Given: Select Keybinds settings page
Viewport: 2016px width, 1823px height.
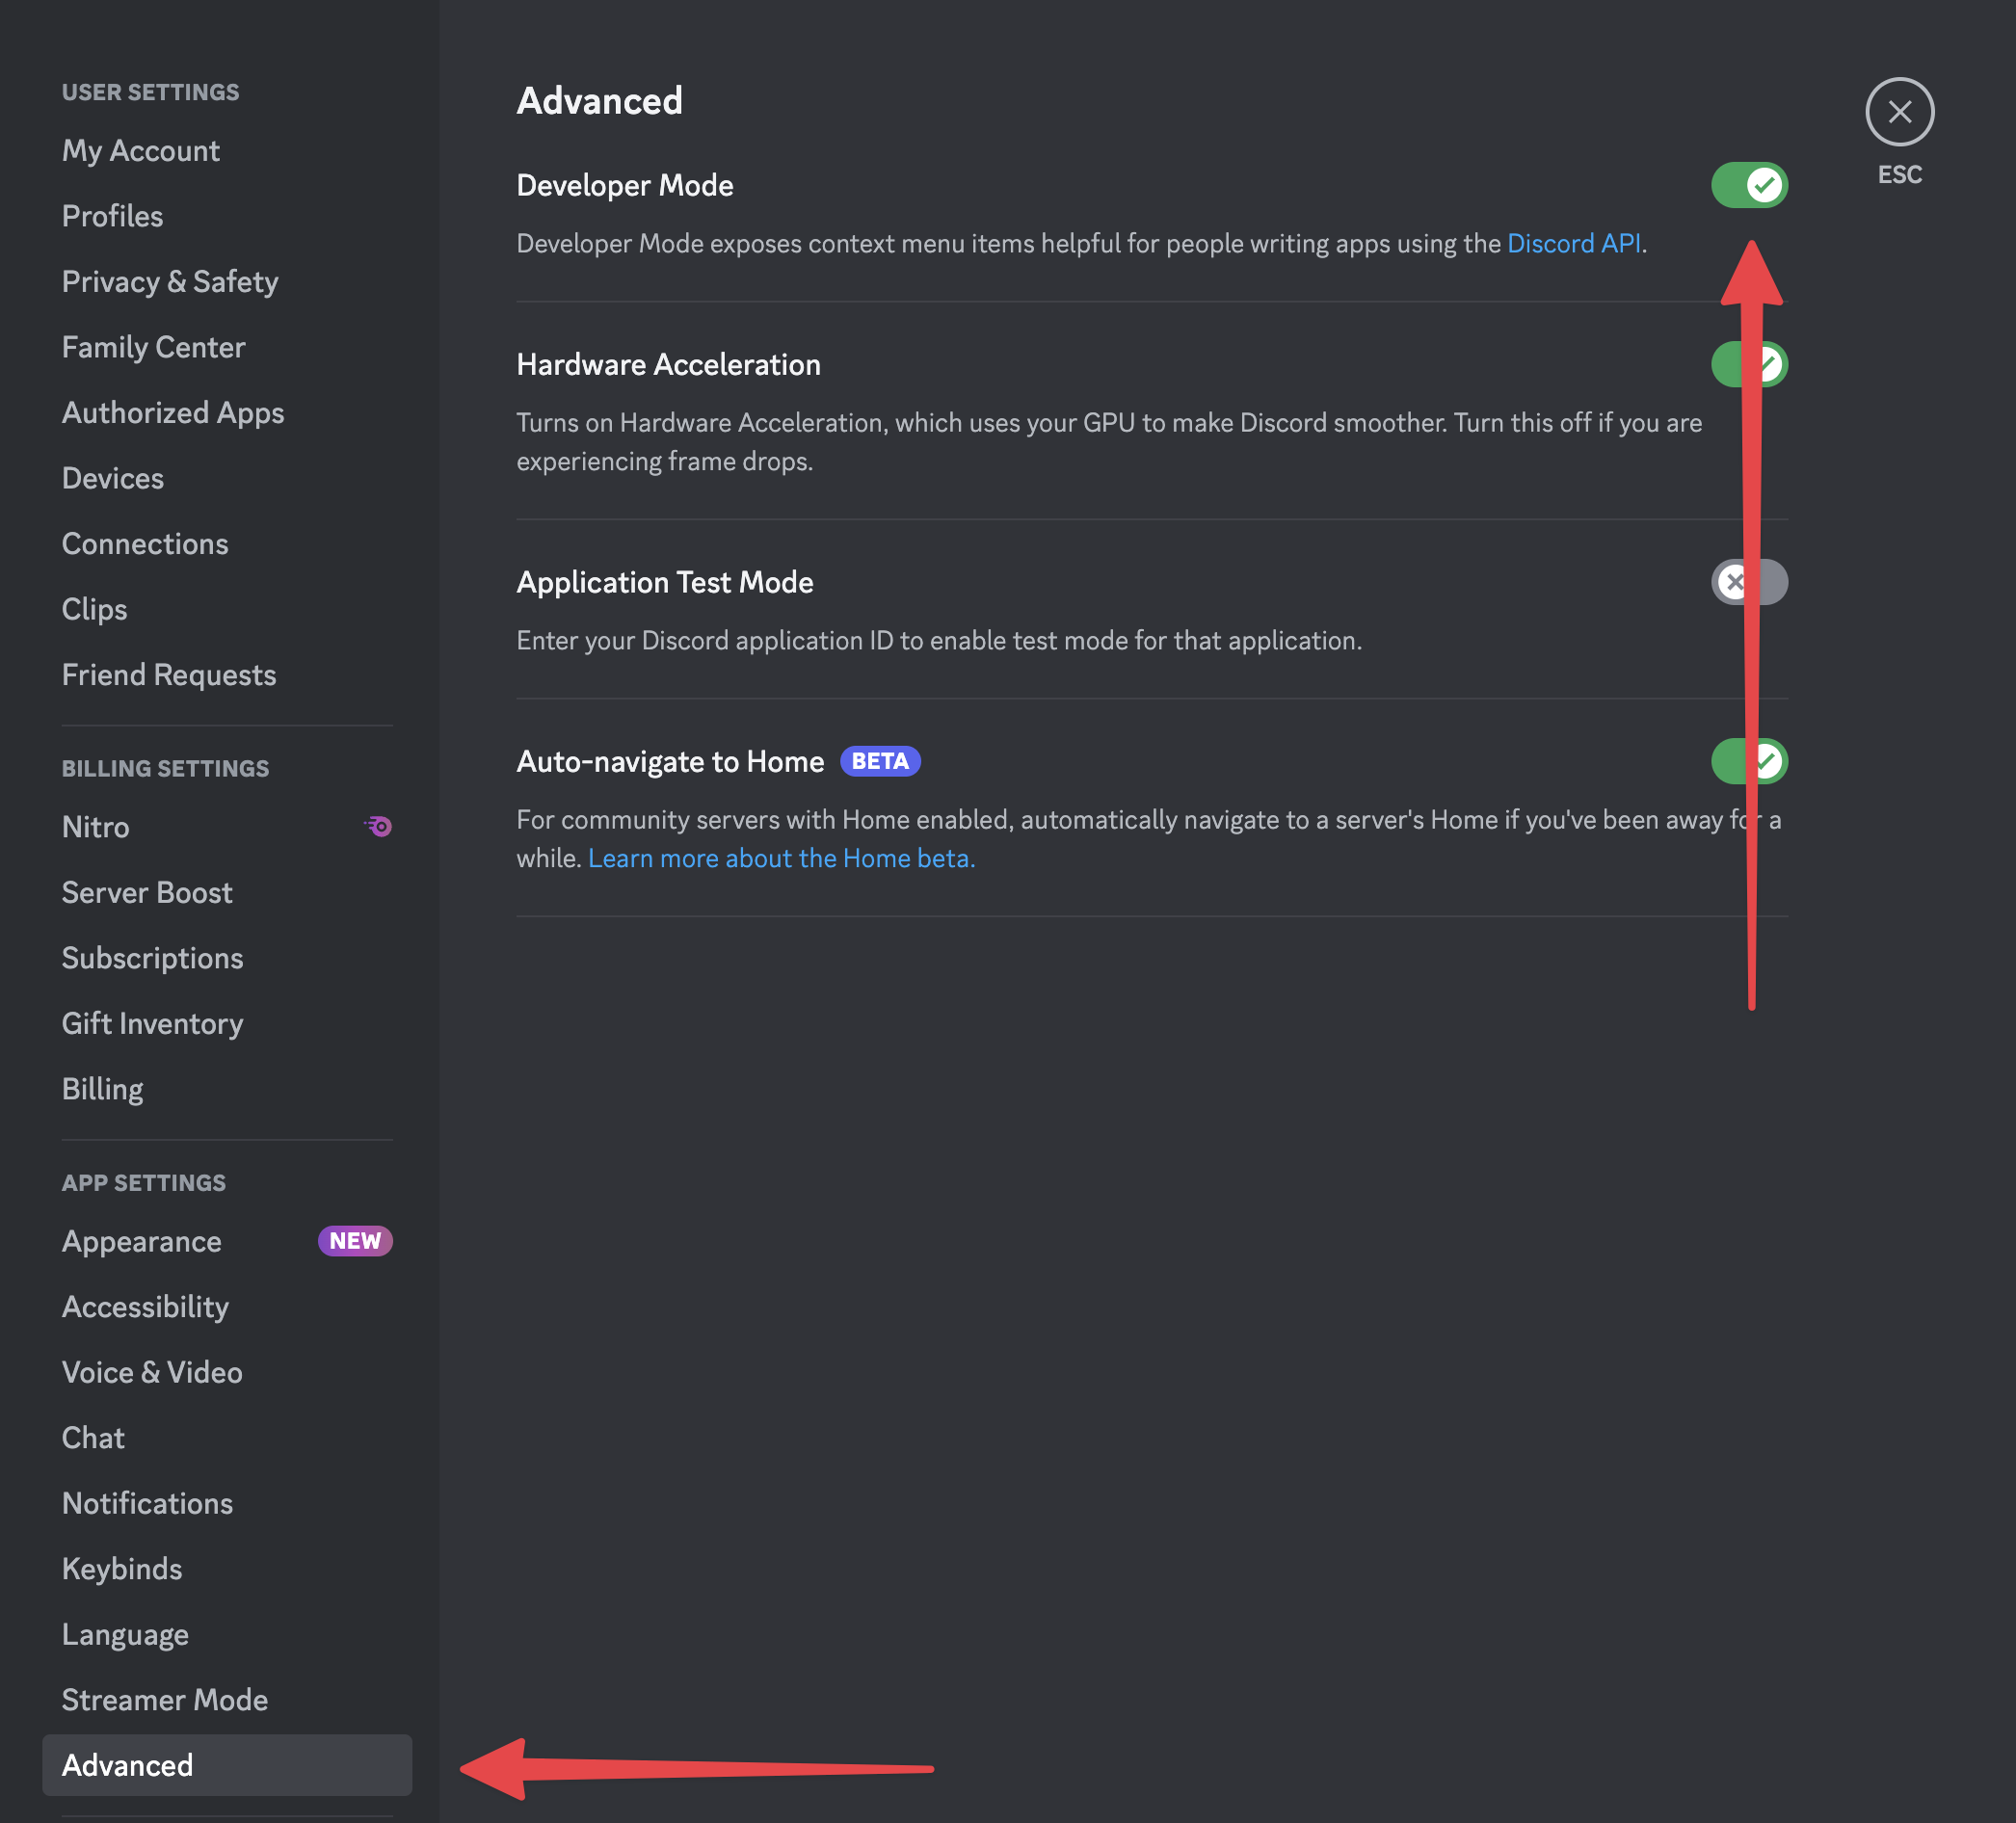Looking at the screenshot, I should [121, 1569].
